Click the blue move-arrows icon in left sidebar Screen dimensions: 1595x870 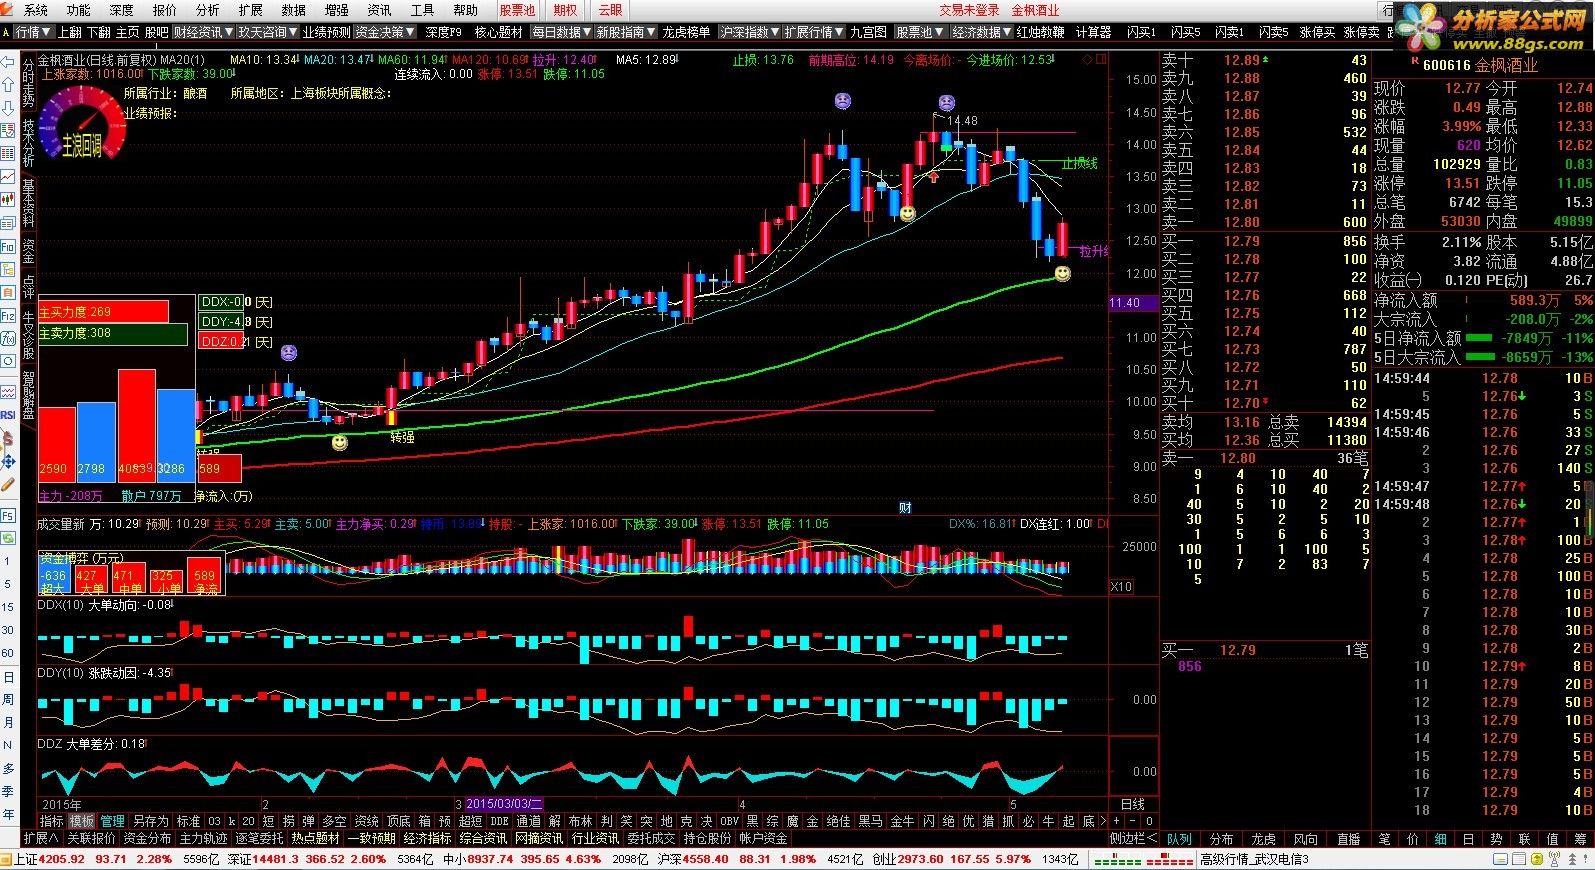[8, 460]
